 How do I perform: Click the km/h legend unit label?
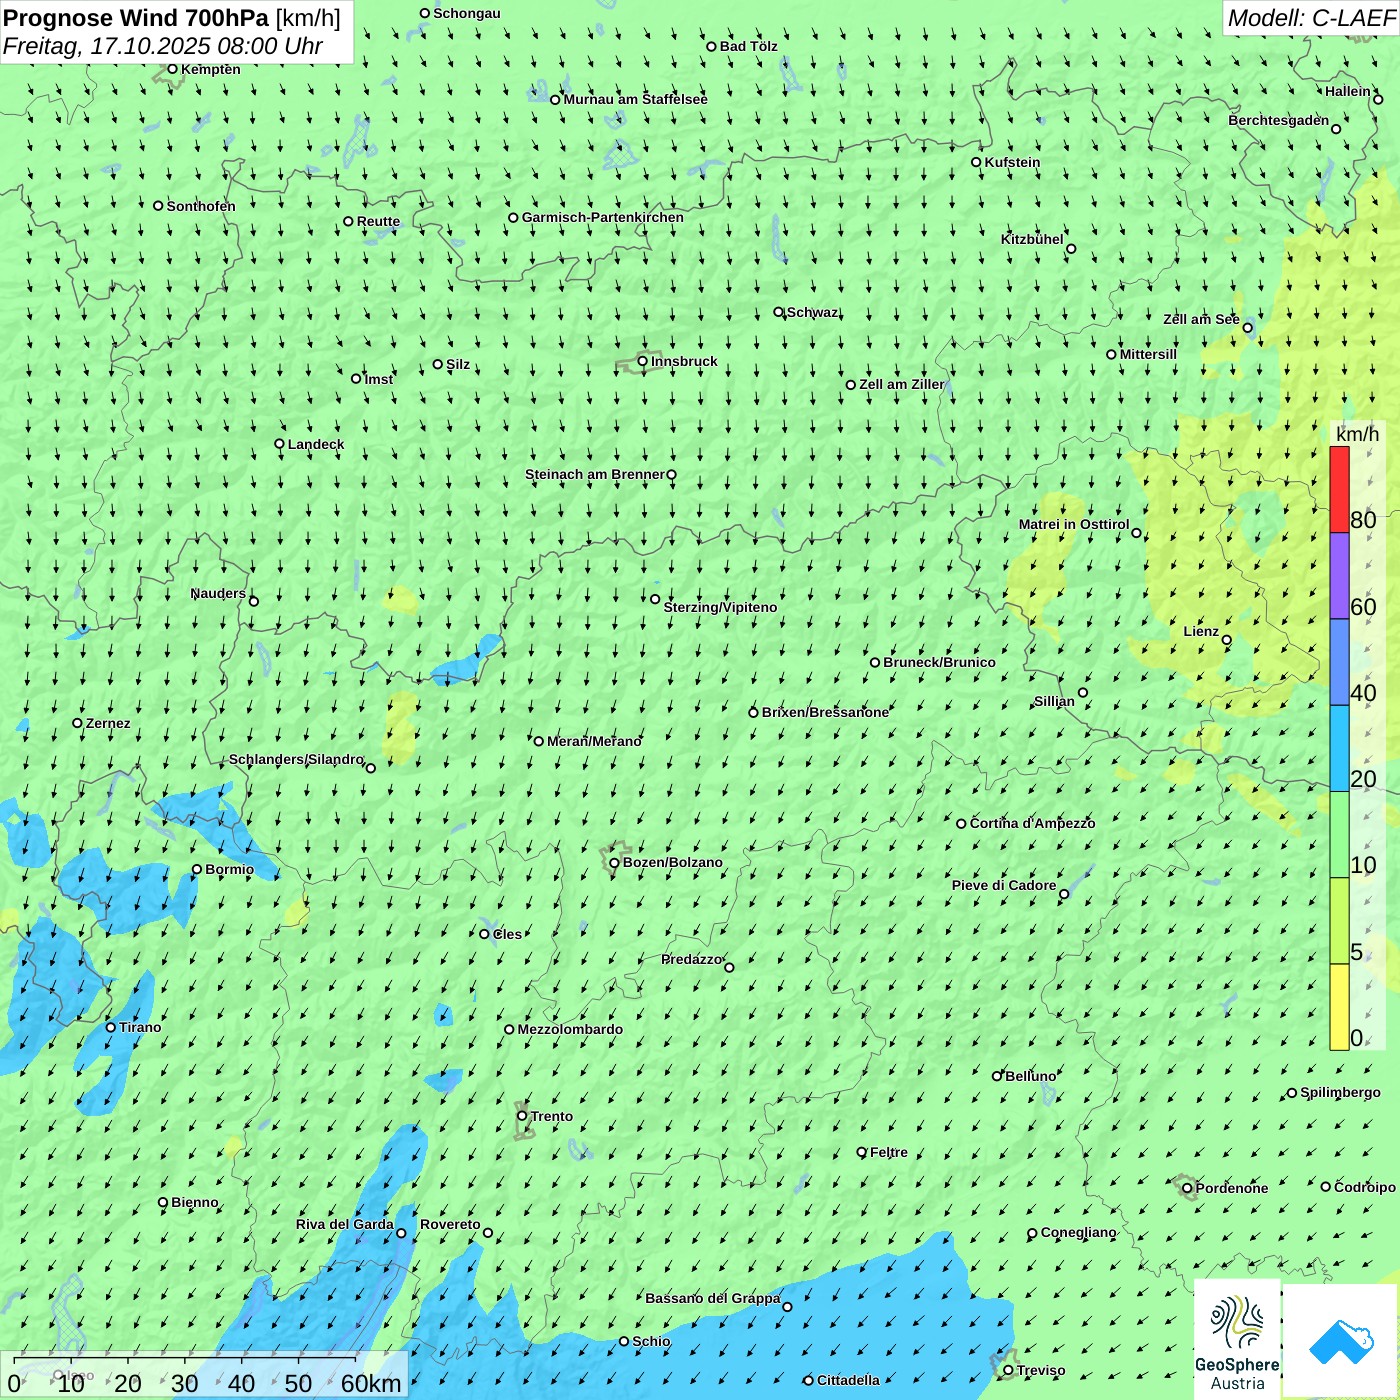(x=1357, y=434)
